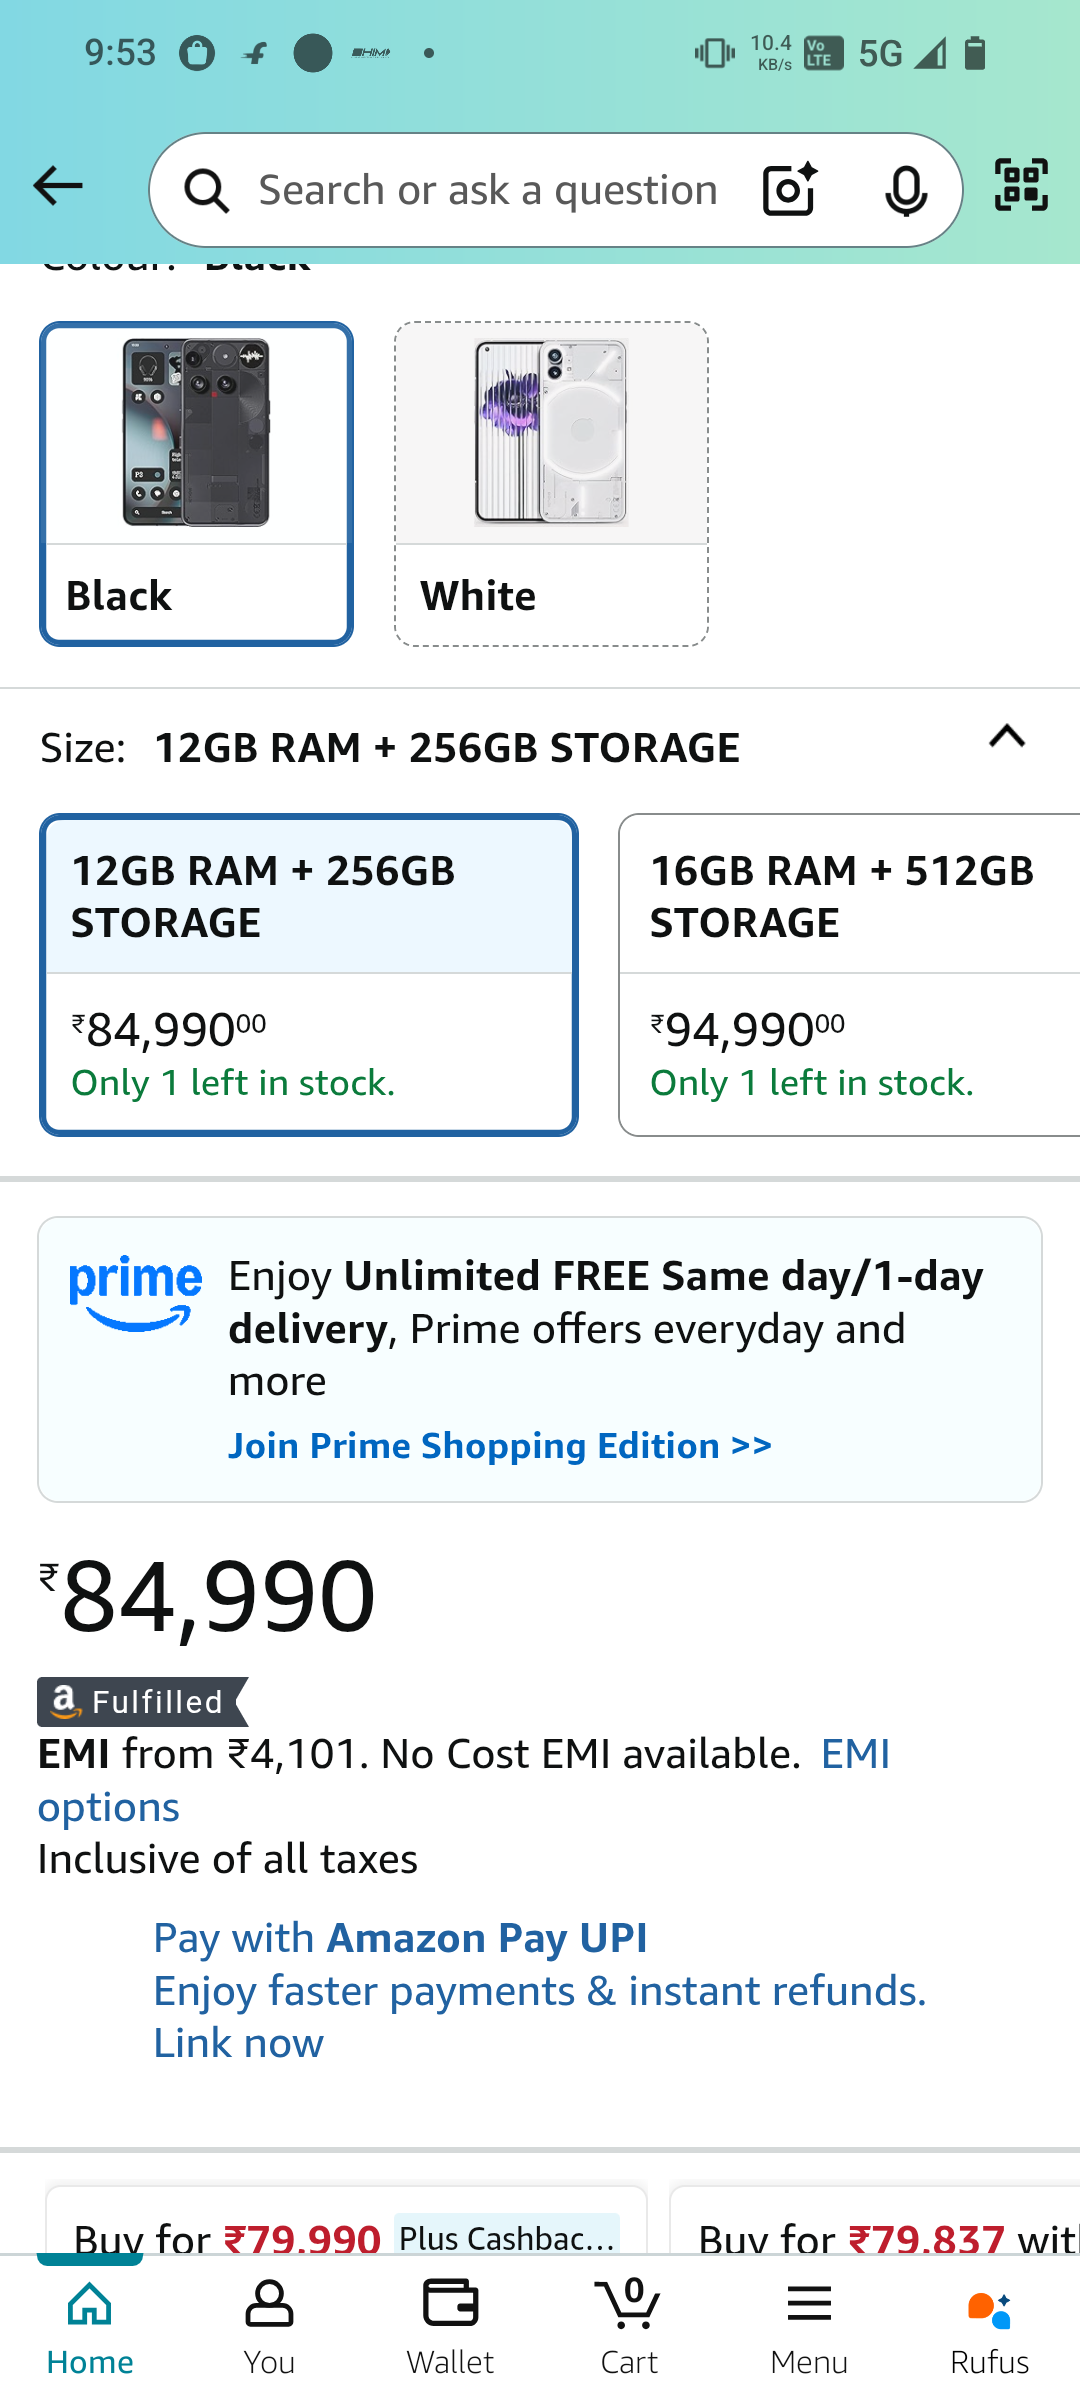The width and height of the screenshot is (1080, 2400).
Task: Select the White colour variant
Action: (x=551, y=480)
